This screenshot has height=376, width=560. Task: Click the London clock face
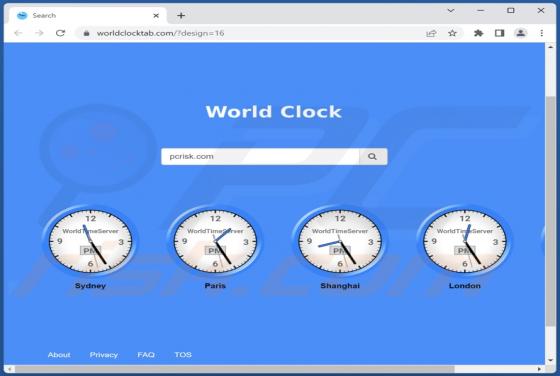click(x=465, y=241)
